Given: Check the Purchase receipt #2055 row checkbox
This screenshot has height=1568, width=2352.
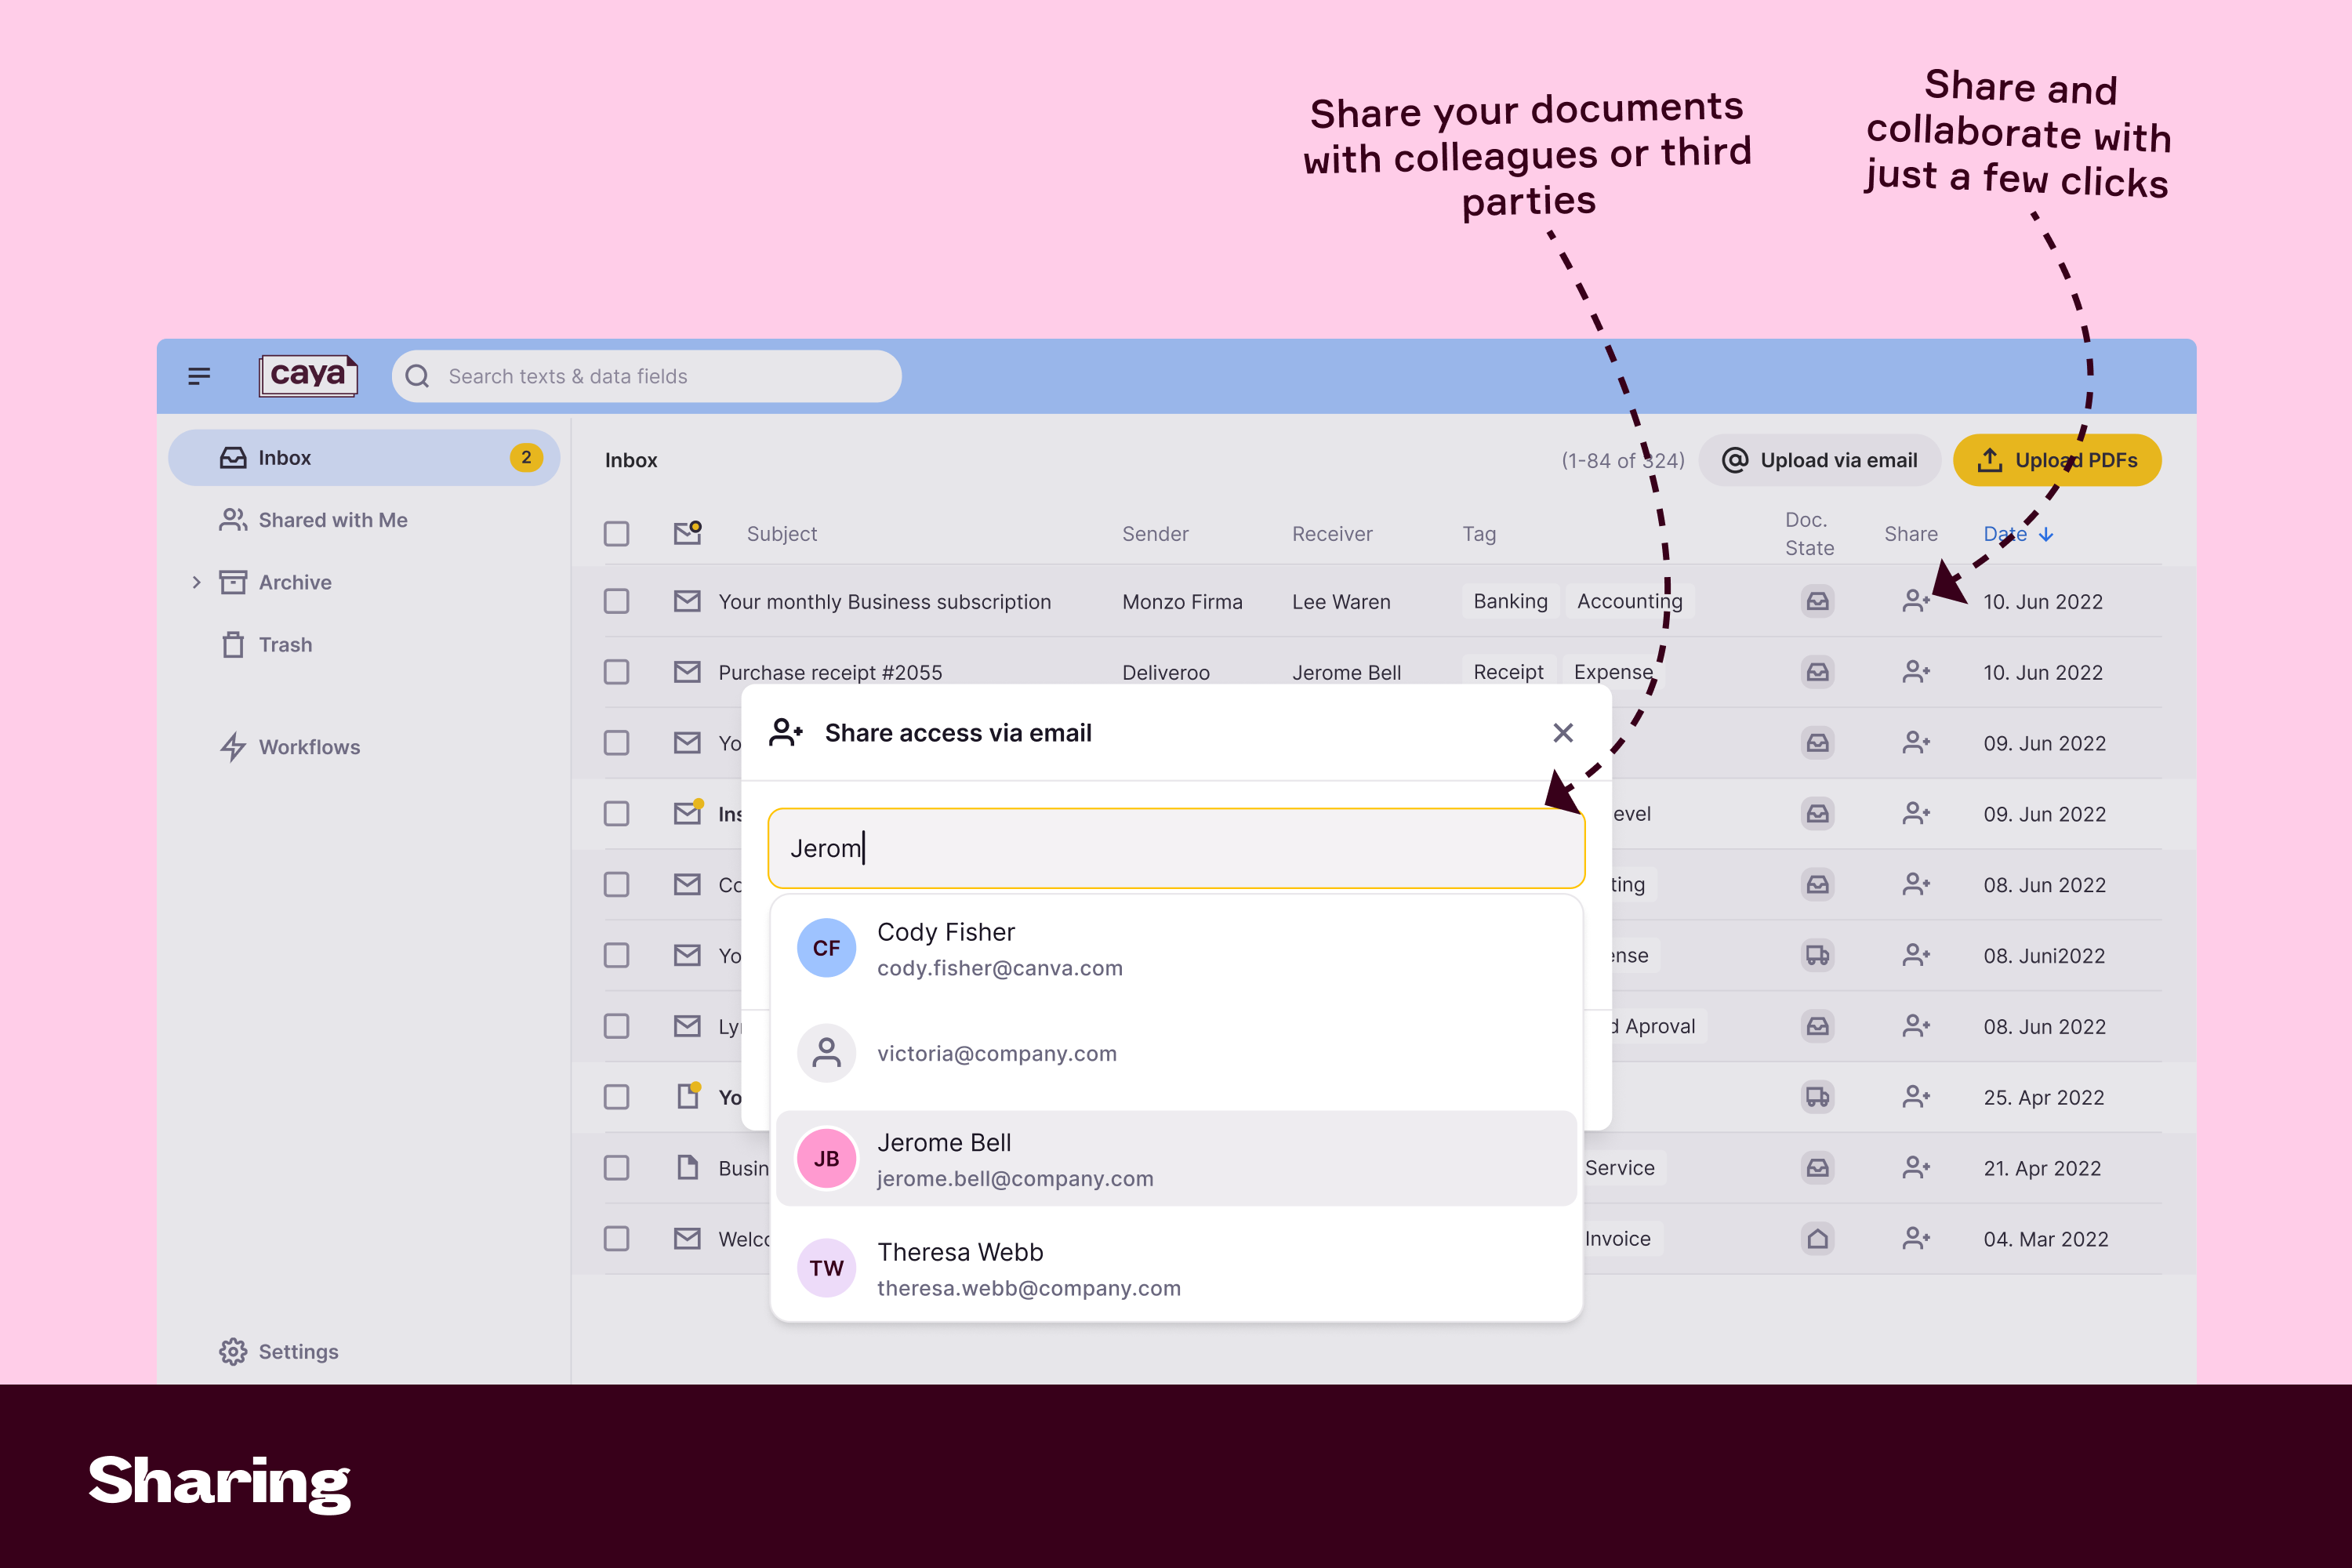Looking at the screenshot, I should click(616, 672).
